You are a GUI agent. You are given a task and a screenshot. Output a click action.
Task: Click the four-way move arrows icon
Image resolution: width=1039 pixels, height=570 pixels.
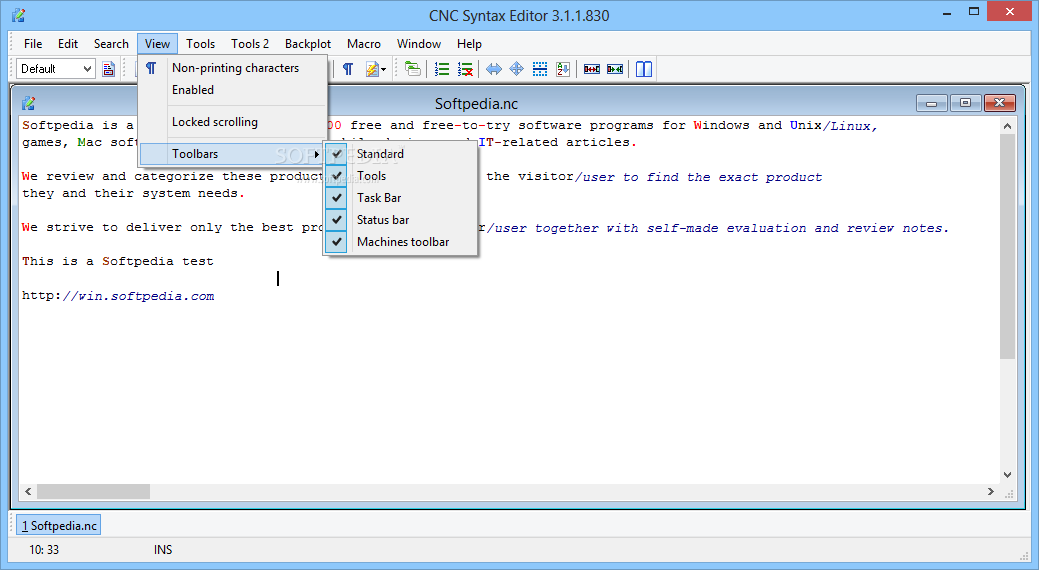517,69
